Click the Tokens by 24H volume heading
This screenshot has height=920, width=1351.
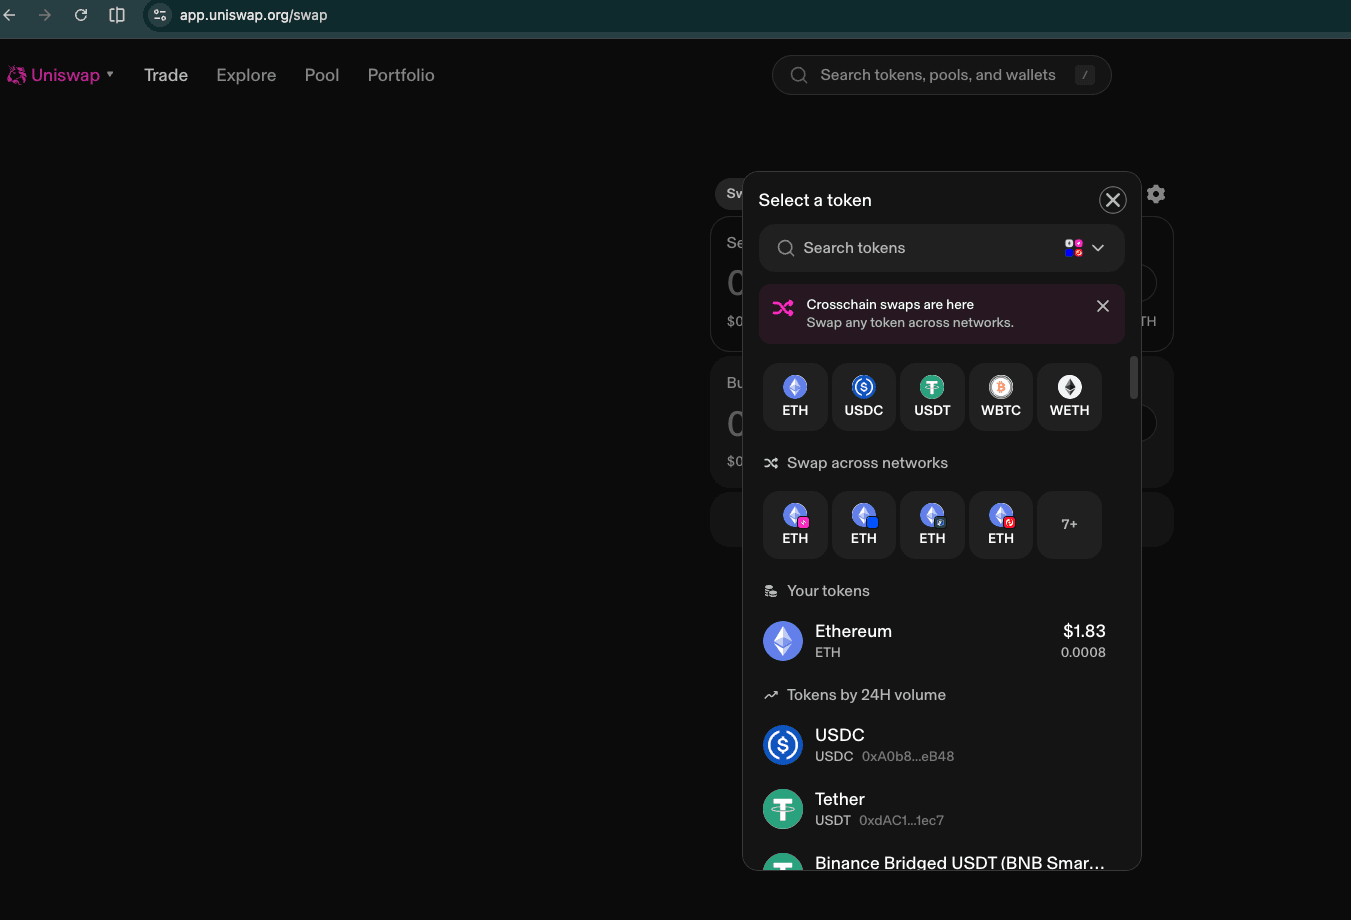[x=866, y=695]
